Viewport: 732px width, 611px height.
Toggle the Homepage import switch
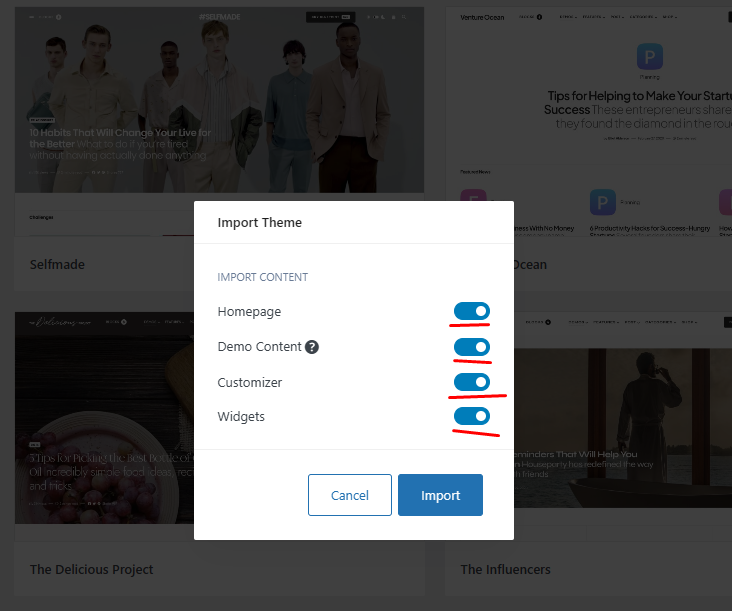point(472,311)
